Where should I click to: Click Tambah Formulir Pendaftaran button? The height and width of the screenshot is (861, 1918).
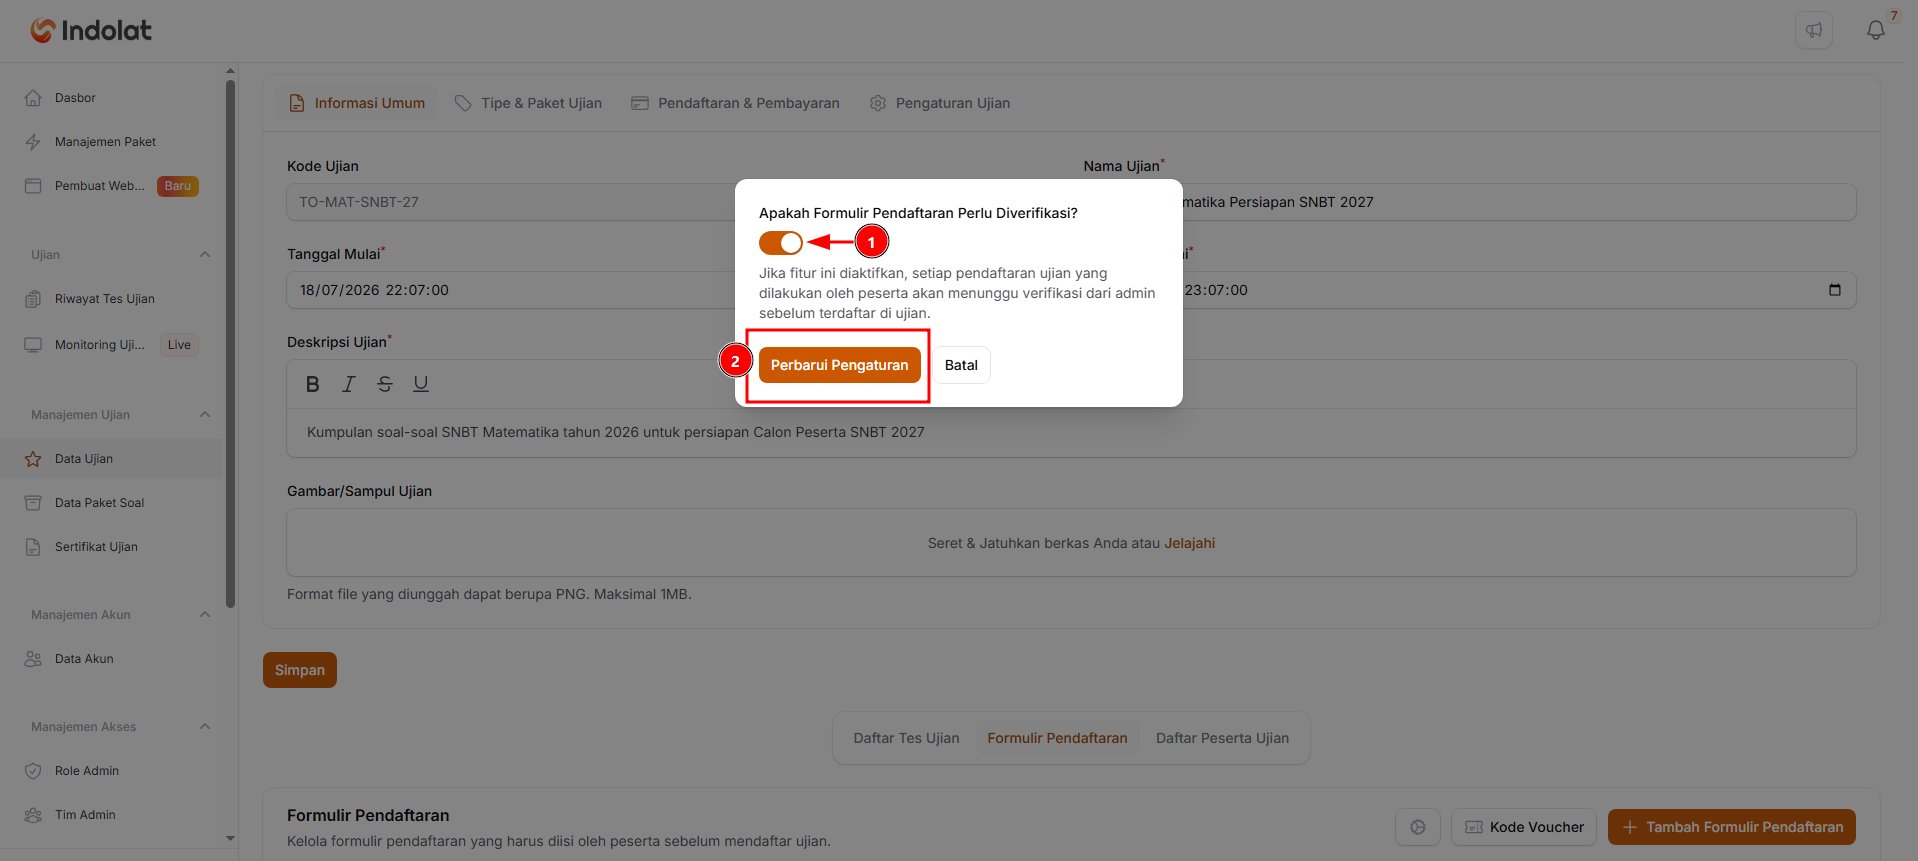pyautogui.click(x=1732, y=827)
